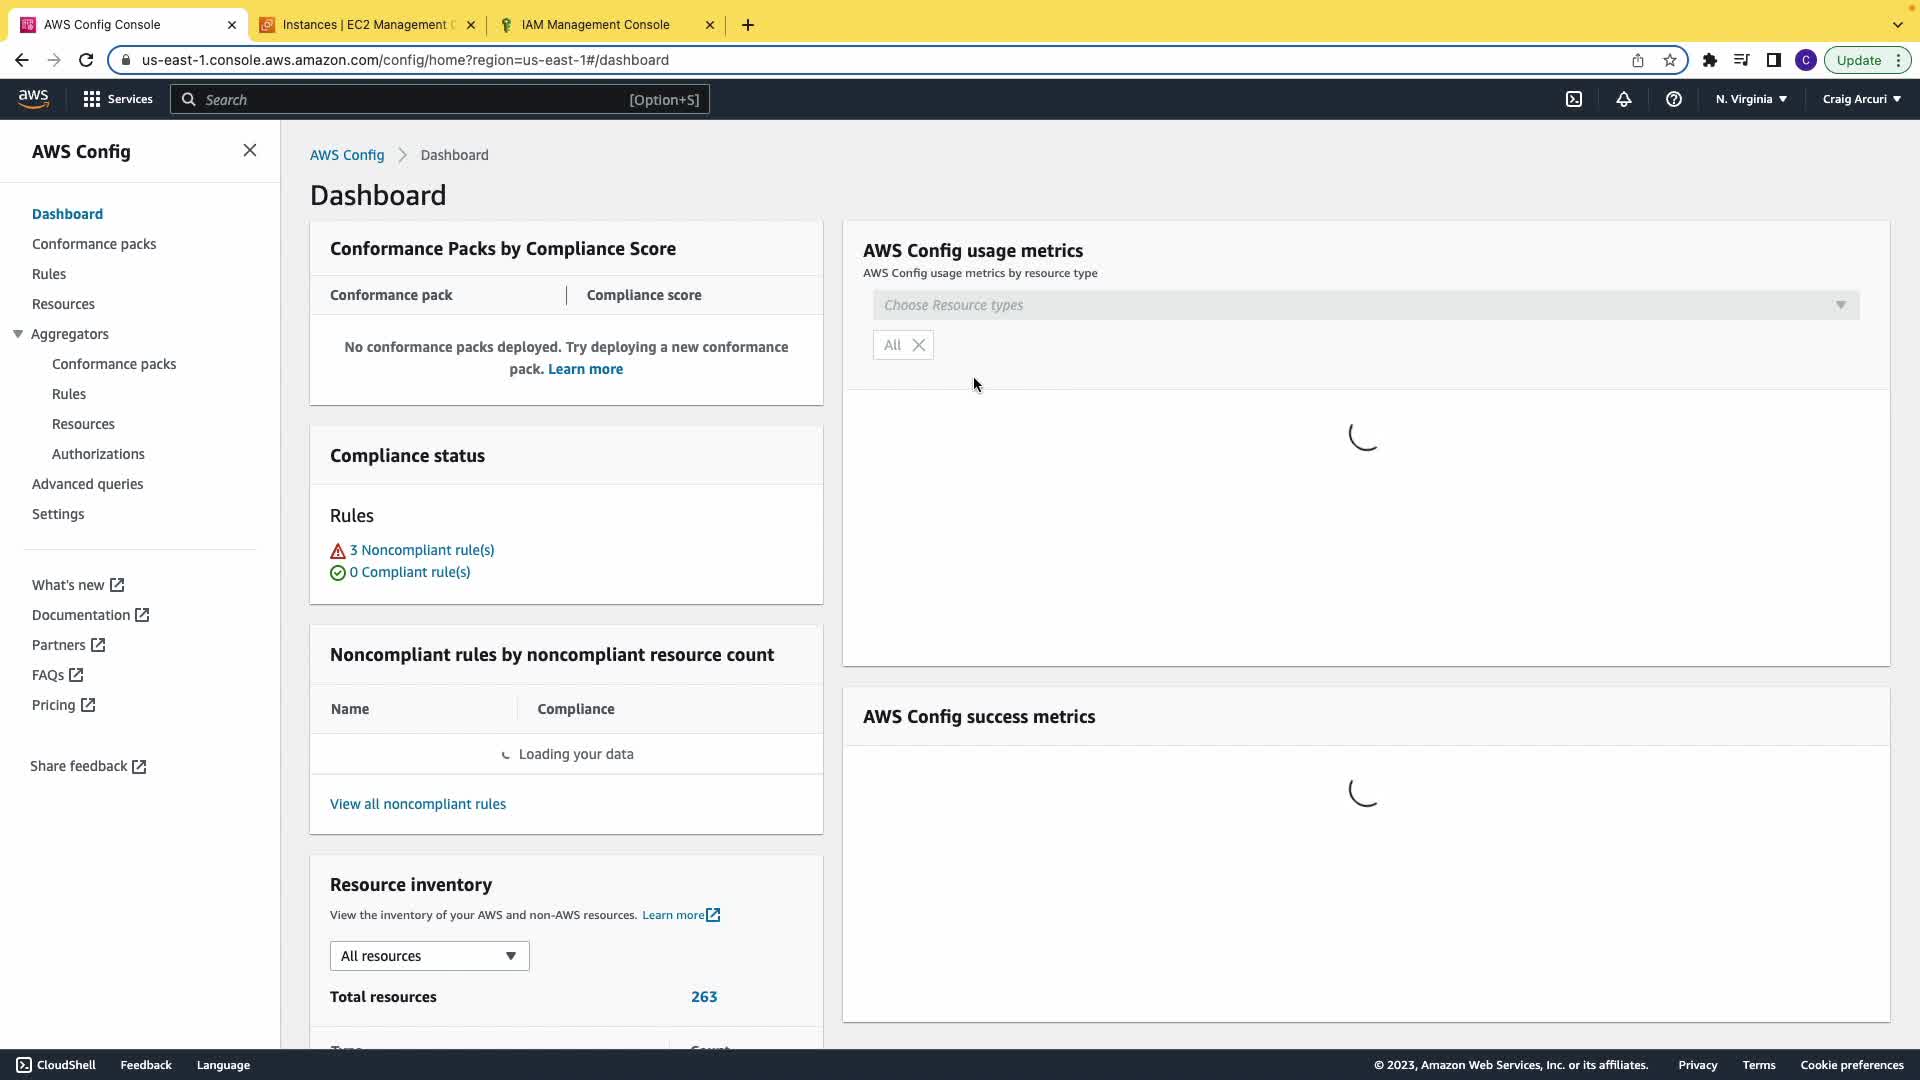Reload the page with the refresh icon

click(86, 60)
